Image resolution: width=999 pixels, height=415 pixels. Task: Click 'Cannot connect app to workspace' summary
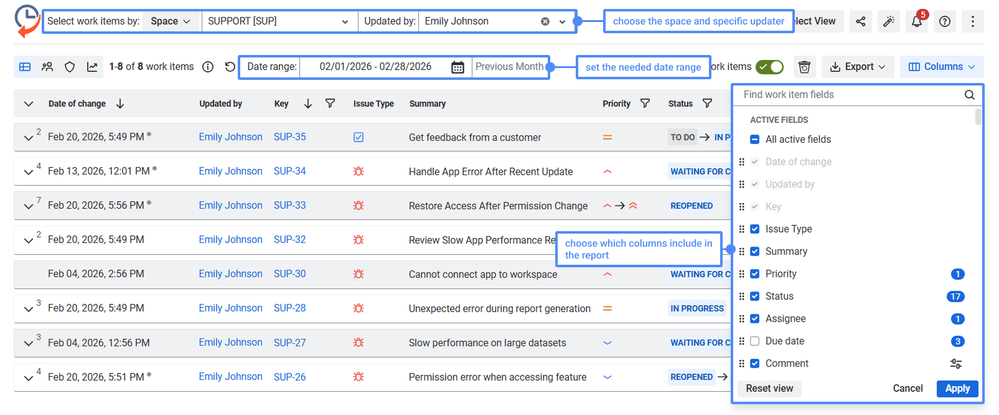pyautogui.click(x=483, y=274)
